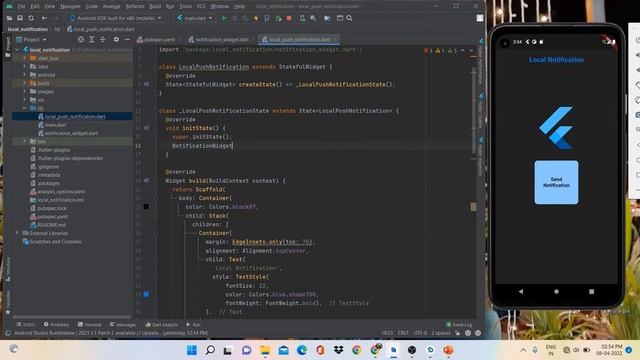The height and width of the screenshot is (360, 640).
Task: Tap Send Notification button in emulator
Action: pyautogui.click(x=556, y=182)
